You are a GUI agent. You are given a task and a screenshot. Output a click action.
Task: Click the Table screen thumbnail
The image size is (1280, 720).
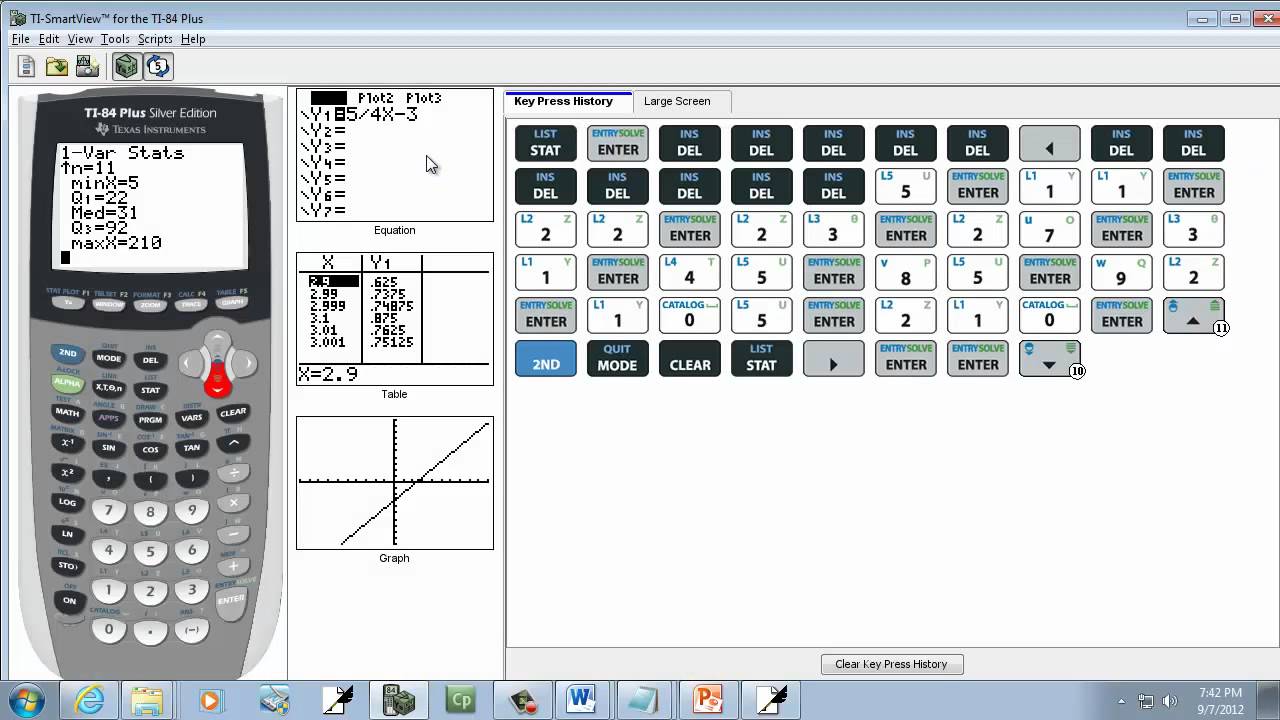point(395,319)
